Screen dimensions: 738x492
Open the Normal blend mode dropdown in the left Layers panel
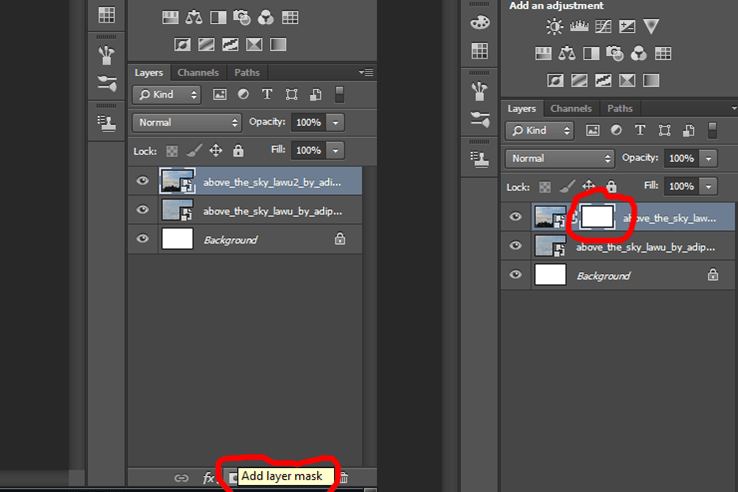pyautogui.click(x=187, y=122)
